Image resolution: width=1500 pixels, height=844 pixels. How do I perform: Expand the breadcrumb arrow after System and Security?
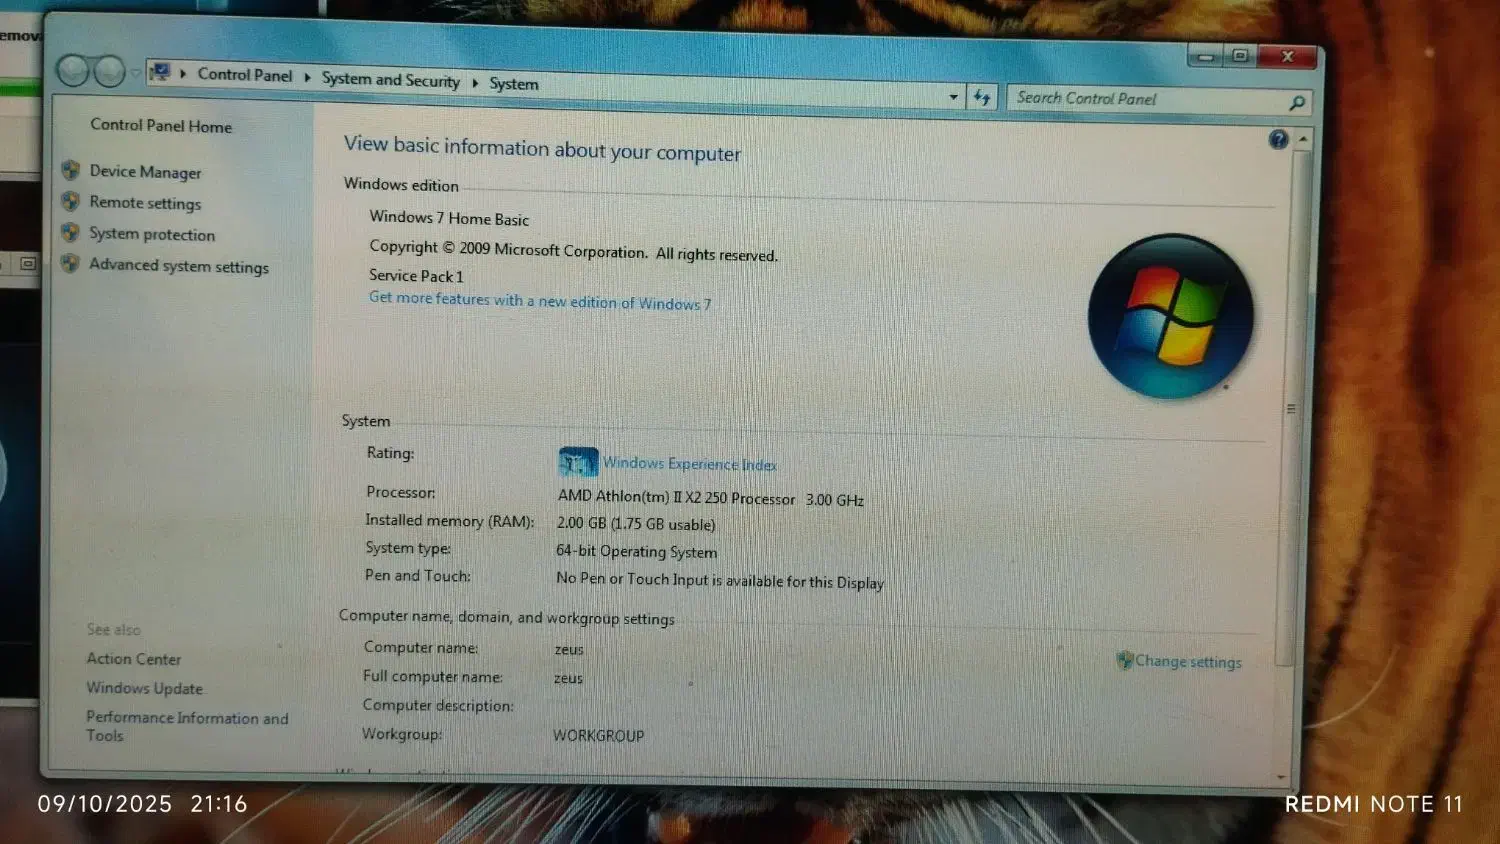(475, 82)
